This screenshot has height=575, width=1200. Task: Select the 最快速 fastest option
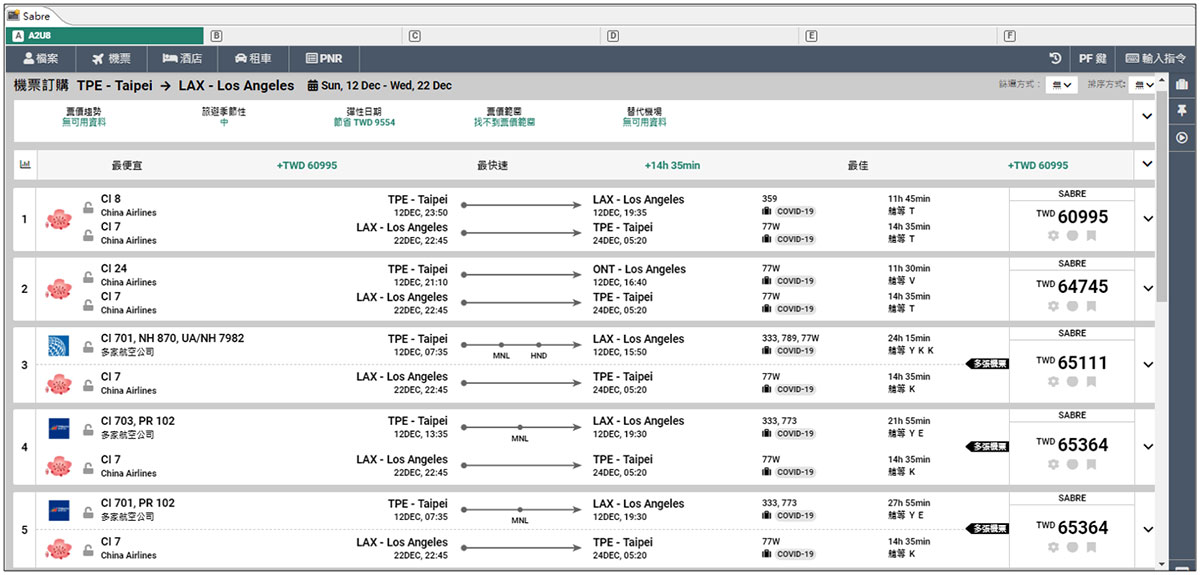(493, 165)
